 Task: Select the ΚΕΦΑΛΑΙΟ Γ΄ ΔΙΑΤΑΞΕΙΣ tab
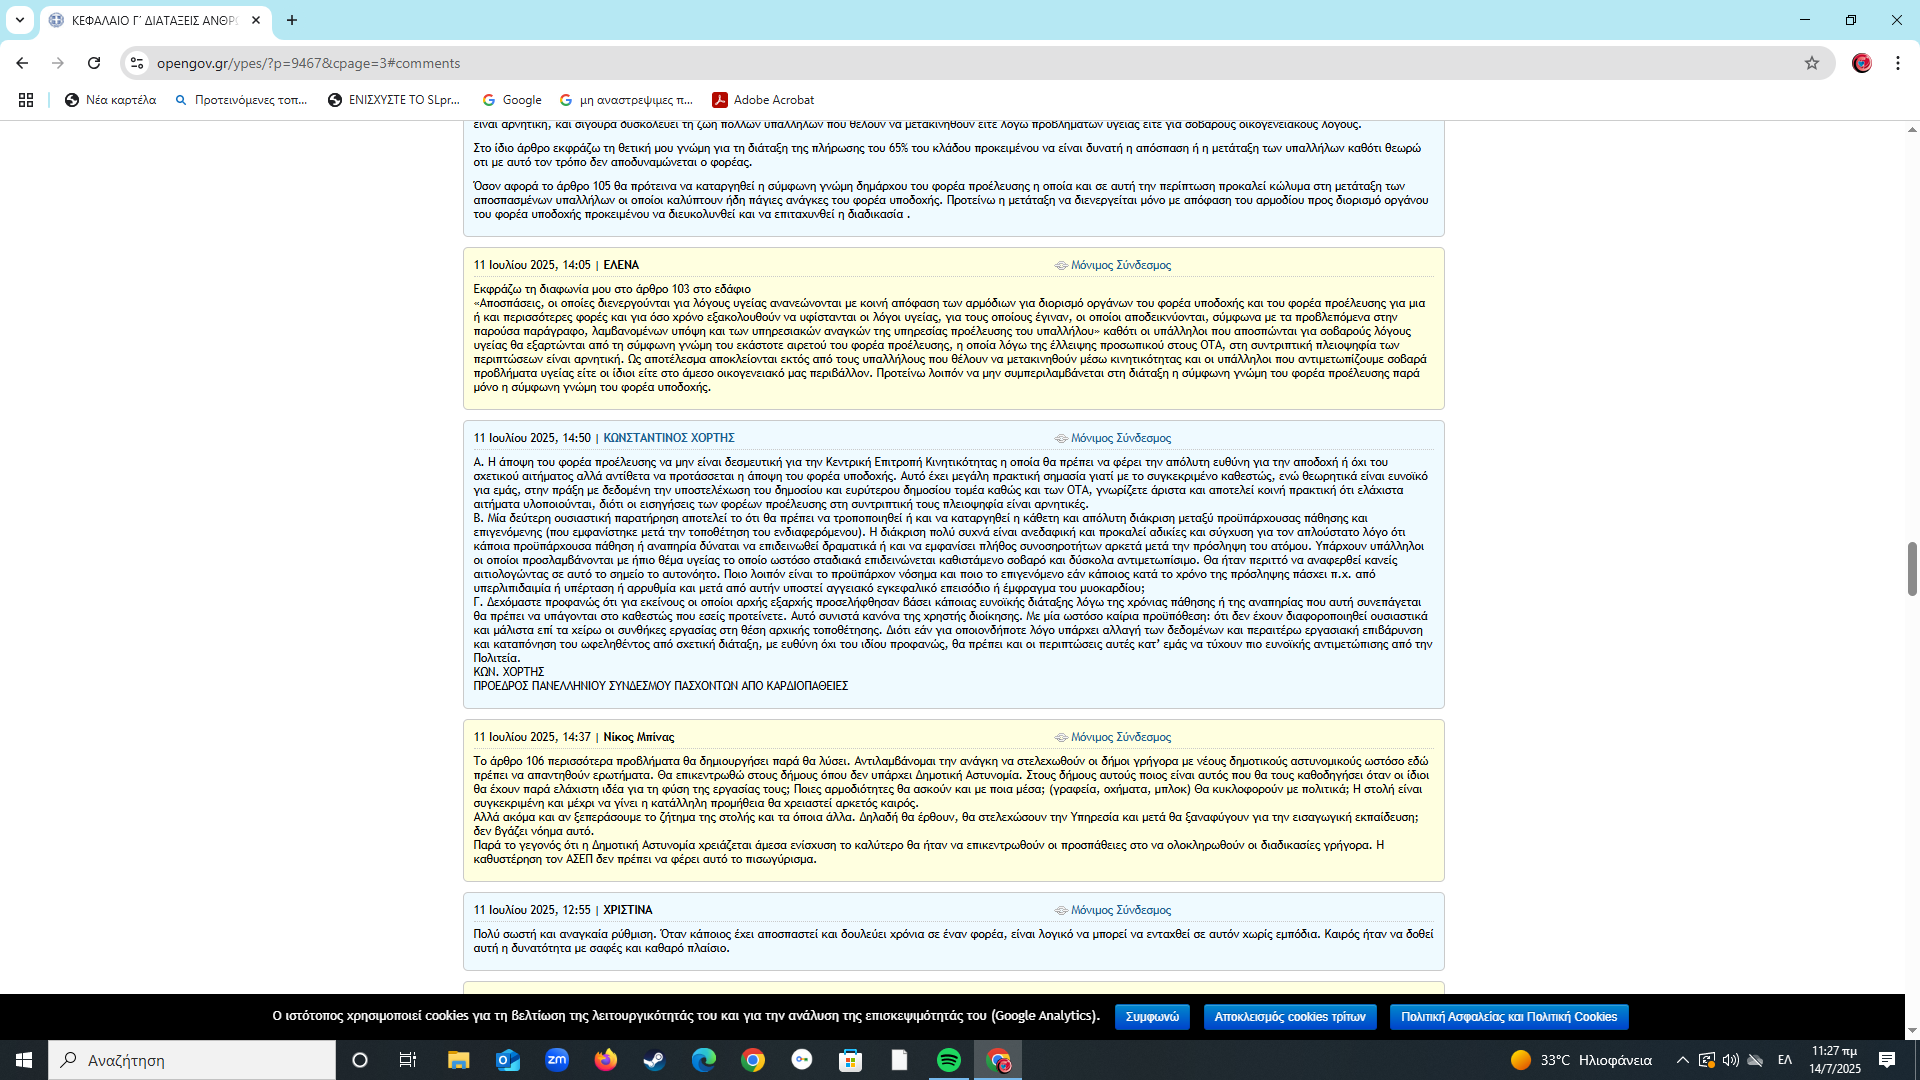pyautogui.click(x=155, y=20)
